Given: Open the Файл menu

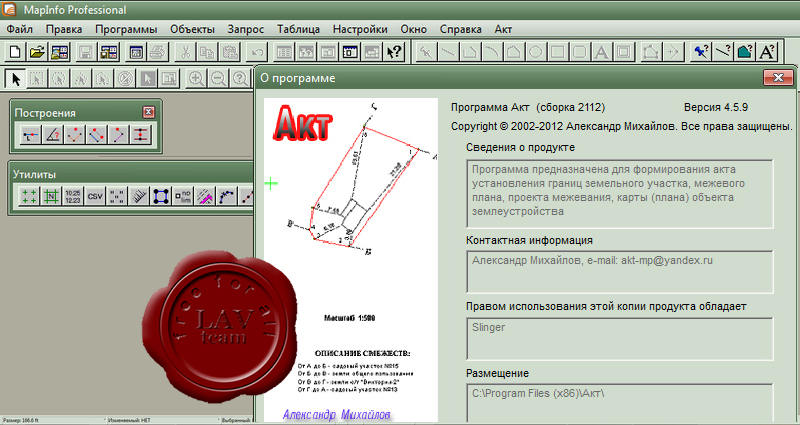Looking at the screenshot, I should pos(20,29).
